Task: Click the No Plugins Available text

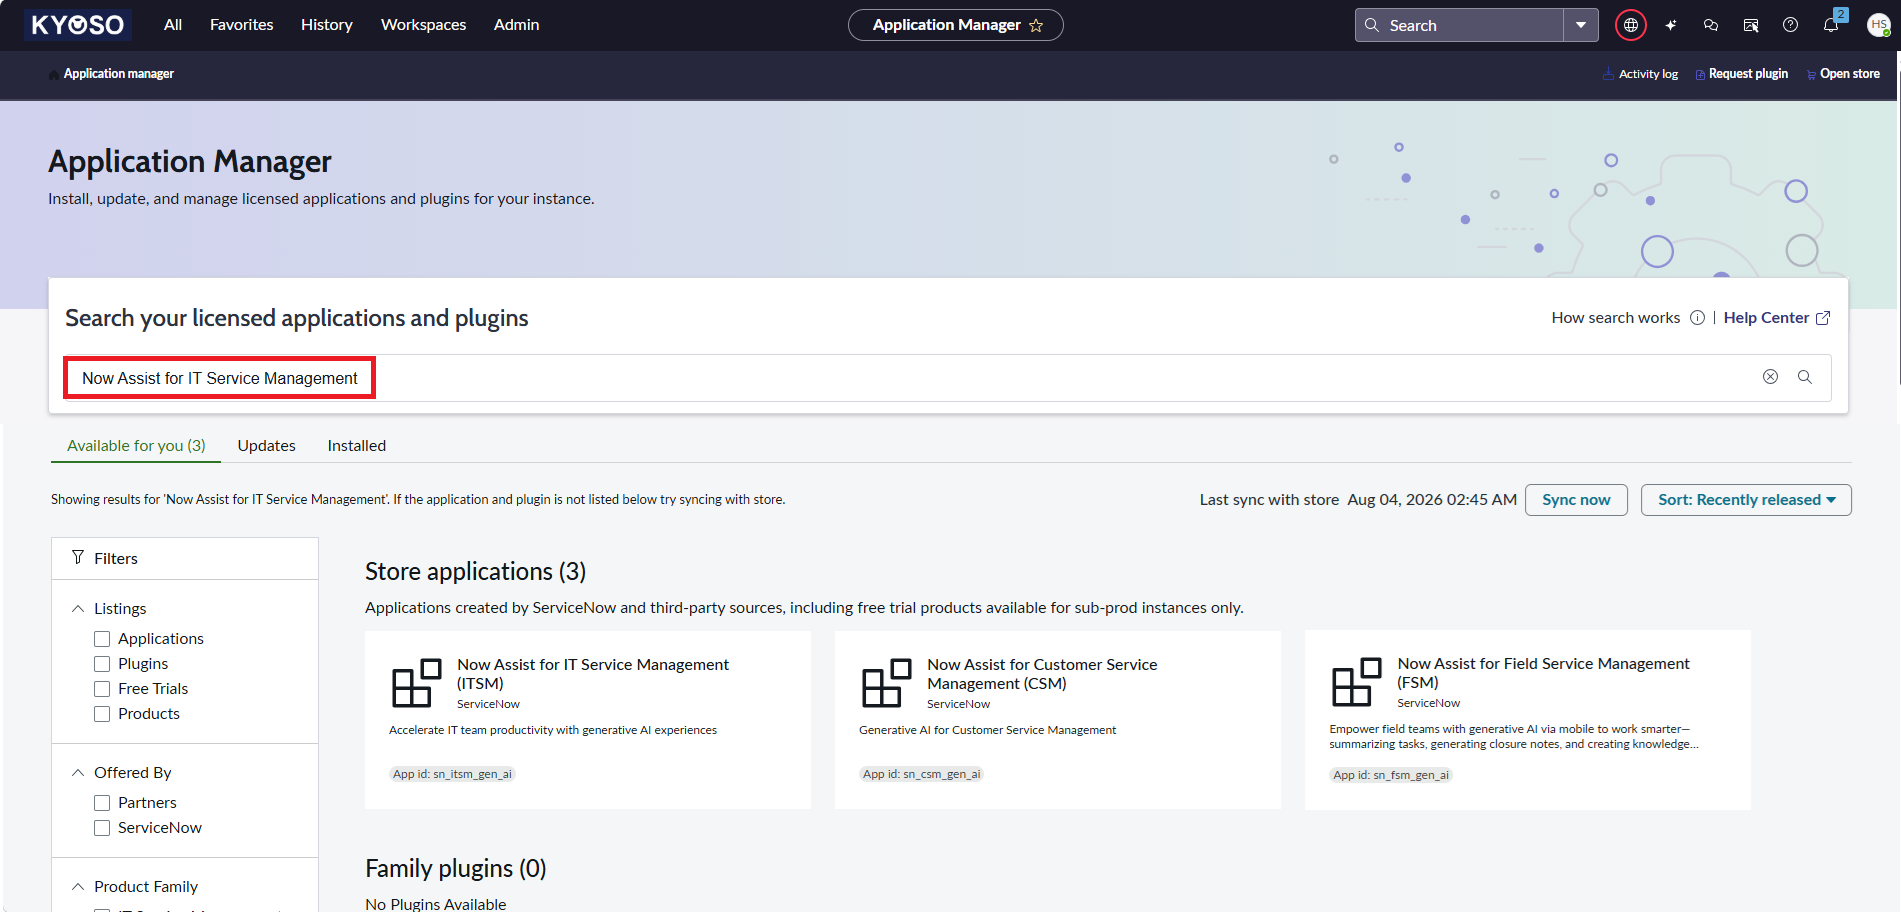Action: click(x=436, y=904)
